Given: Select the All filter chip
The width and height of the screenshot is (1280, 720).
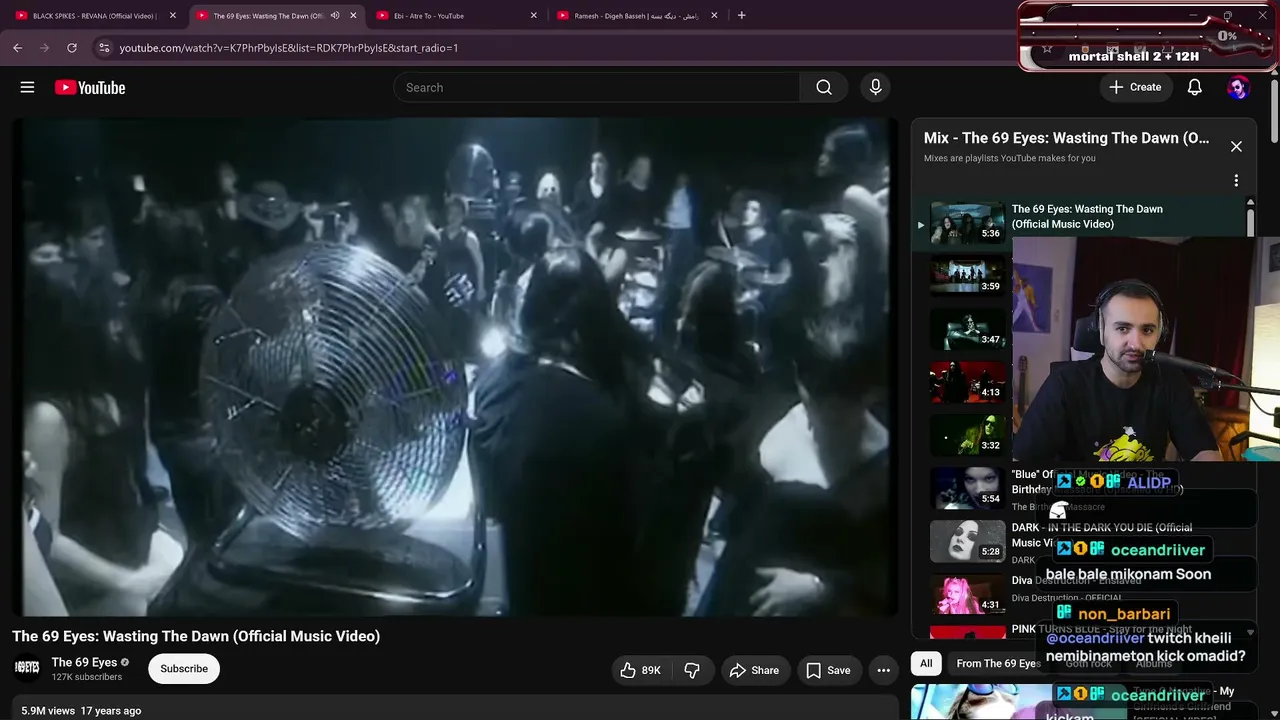Looking at the screenshot, I should [926, 663].
